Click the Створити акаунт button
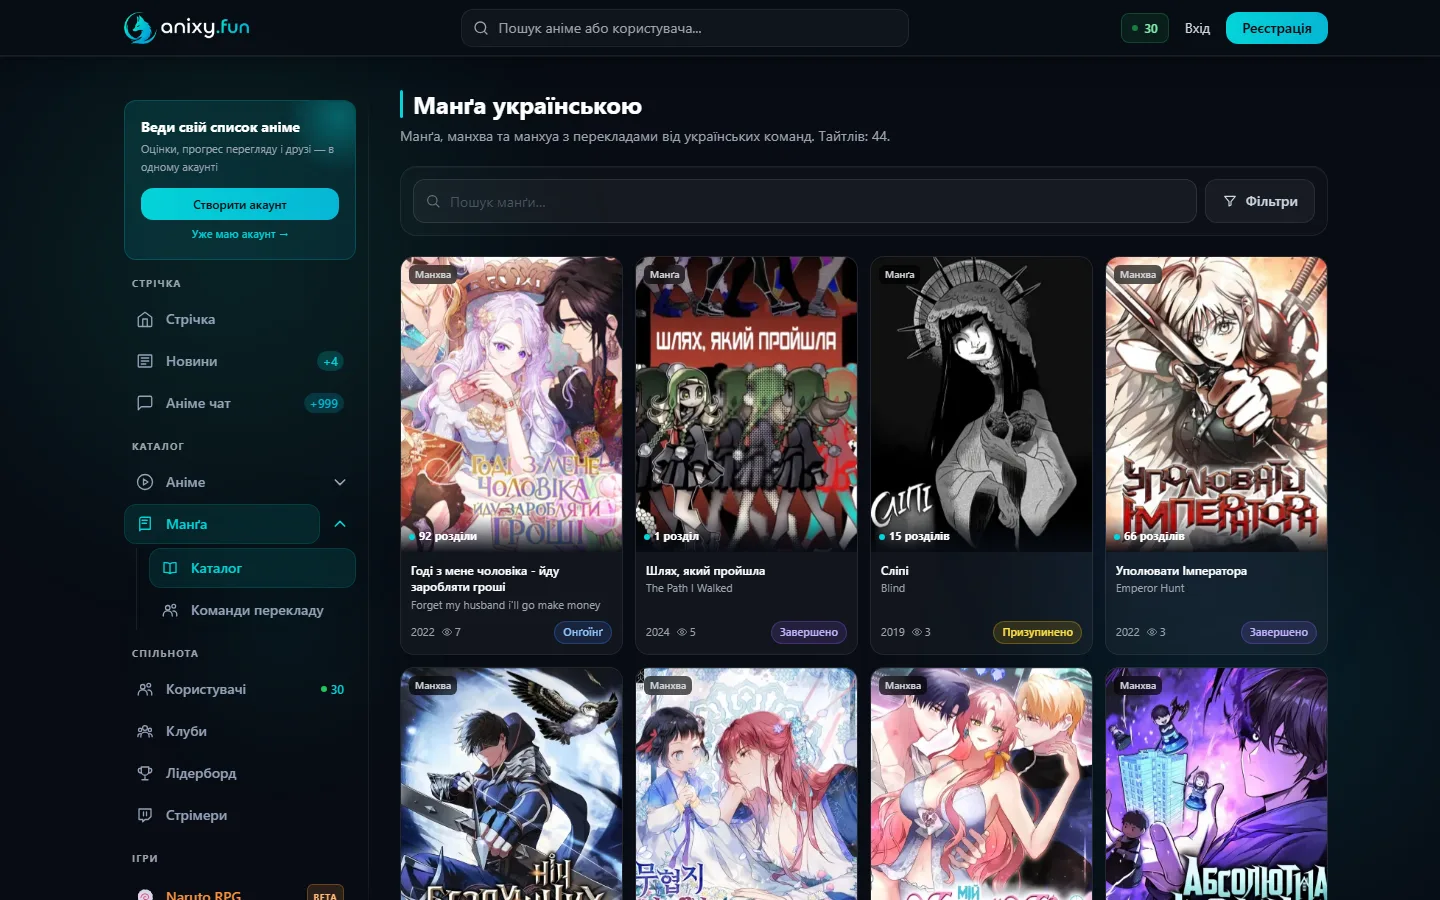 pos(240,204)
